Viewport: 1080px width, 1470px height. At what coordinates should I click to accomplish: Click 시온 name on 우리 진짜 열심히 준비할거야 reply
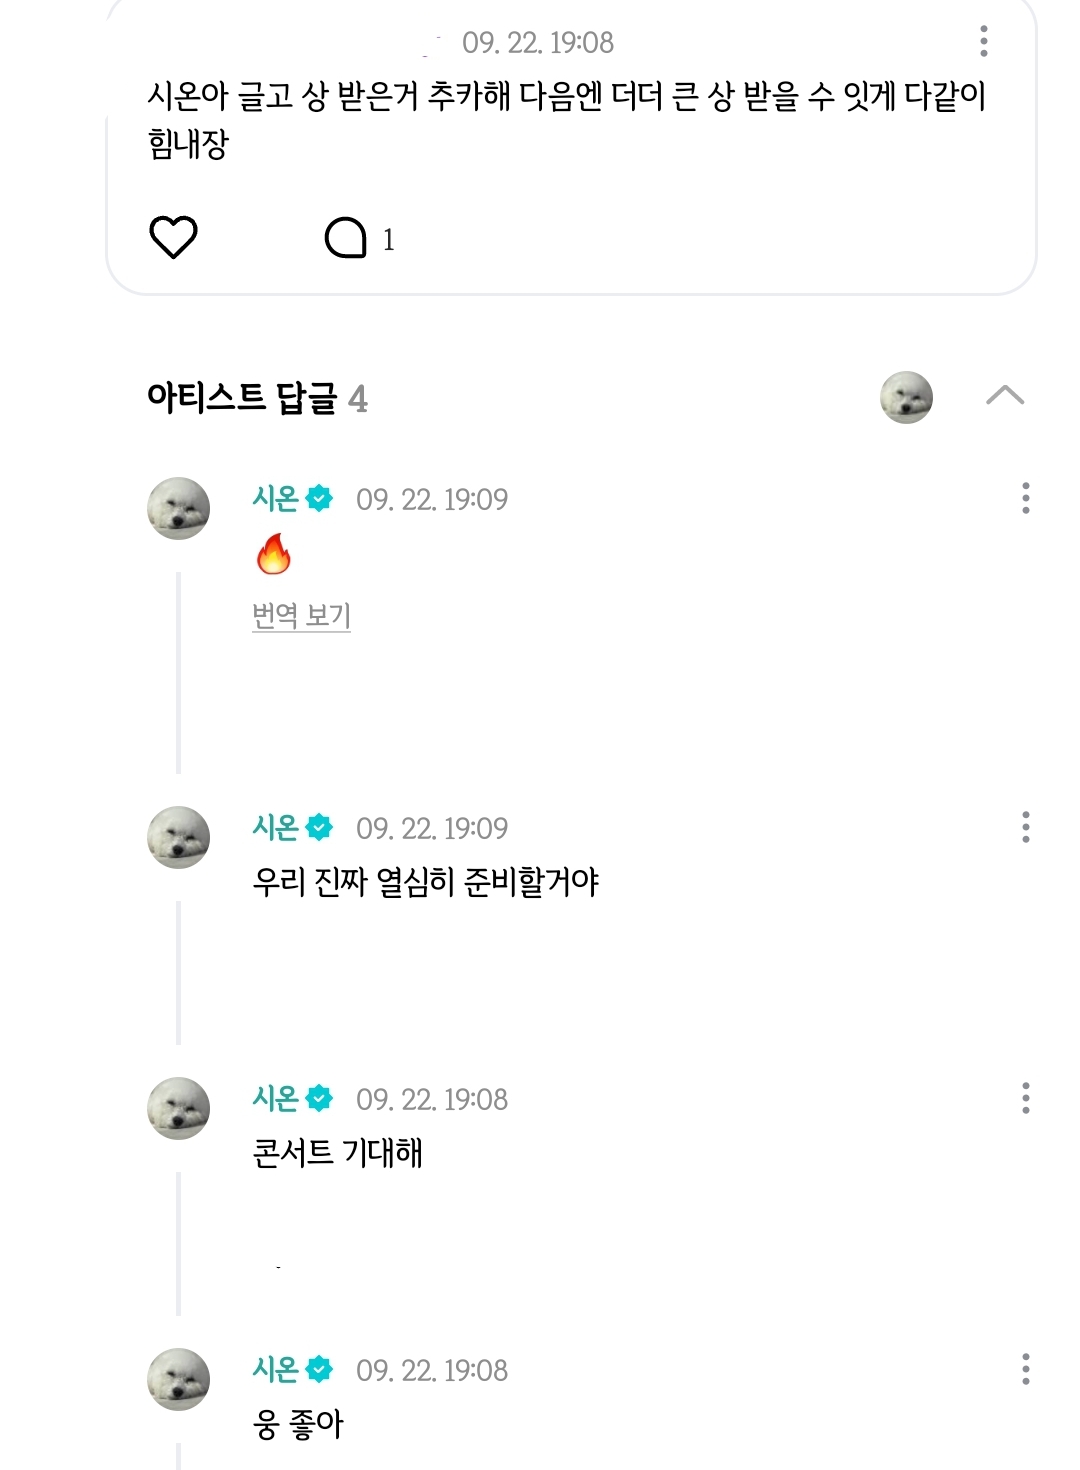click(x=276, y=827)
